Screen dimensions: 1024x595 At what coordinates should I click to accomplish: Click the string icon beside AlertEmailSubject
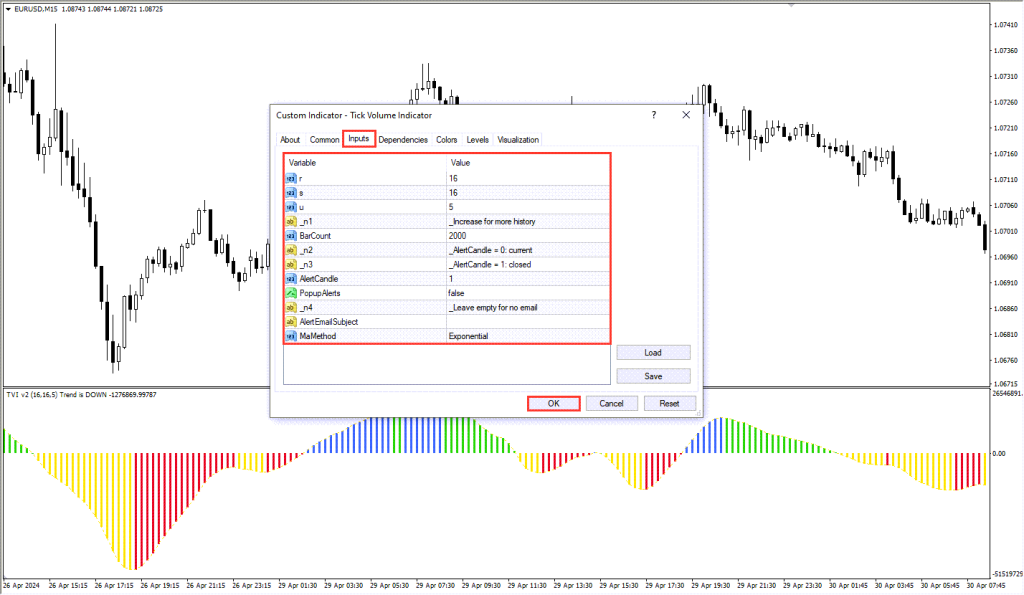(x=291, y=322)
